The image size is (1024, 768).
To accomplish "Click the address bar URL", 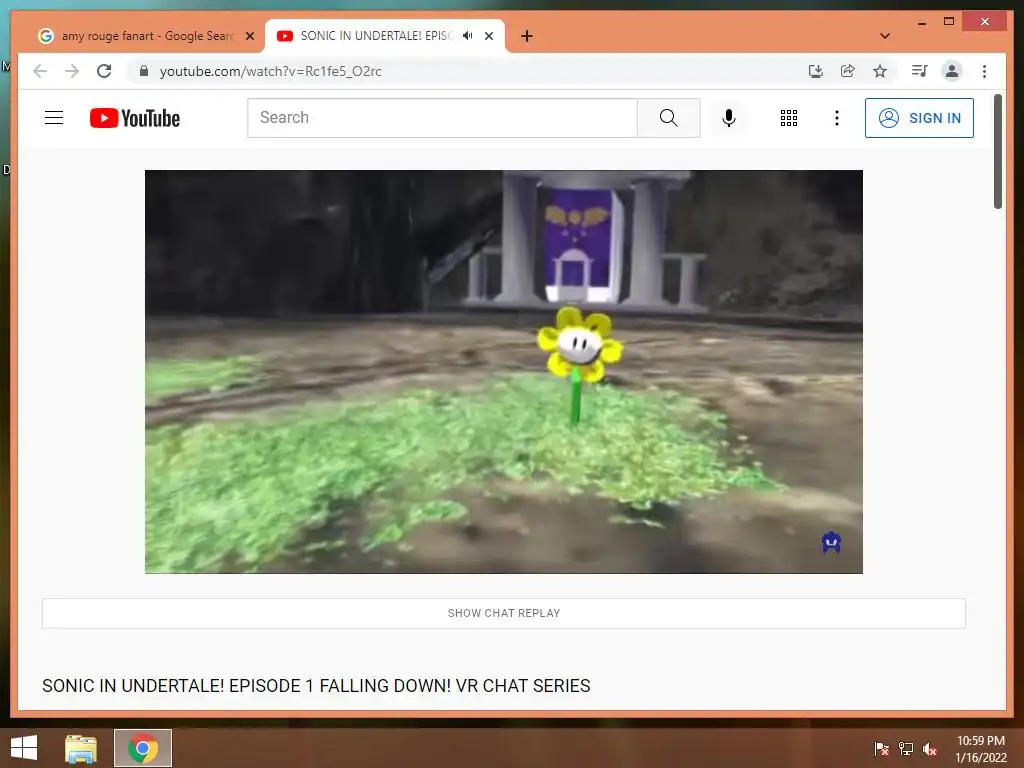I will click(x=270, y=71).
